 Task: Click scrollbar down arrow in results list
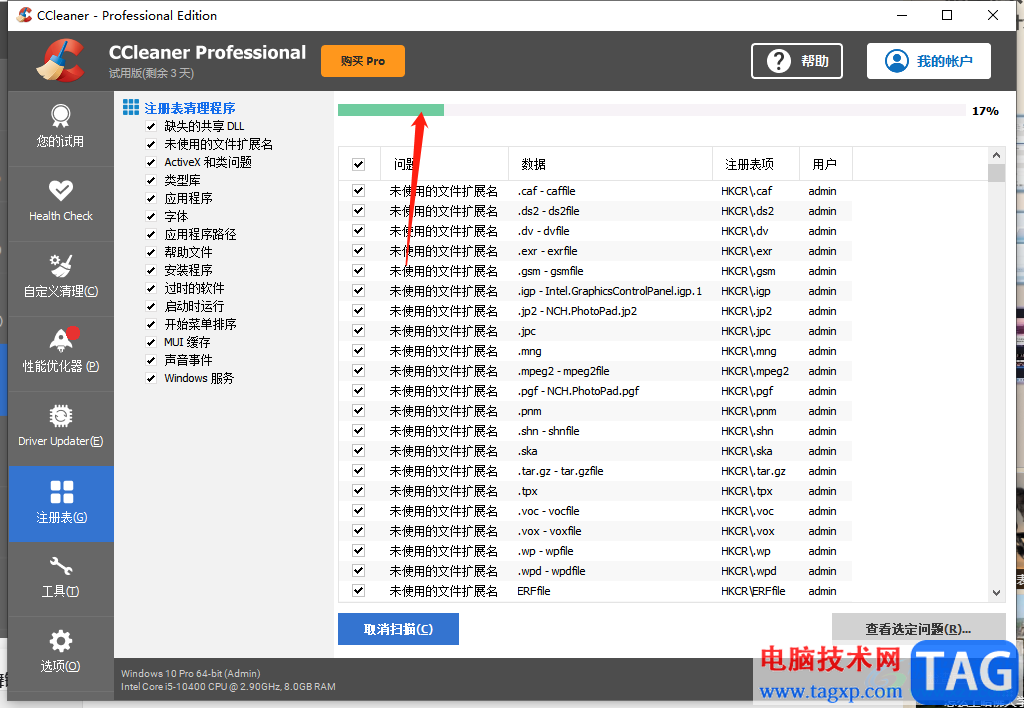point(996,593)
